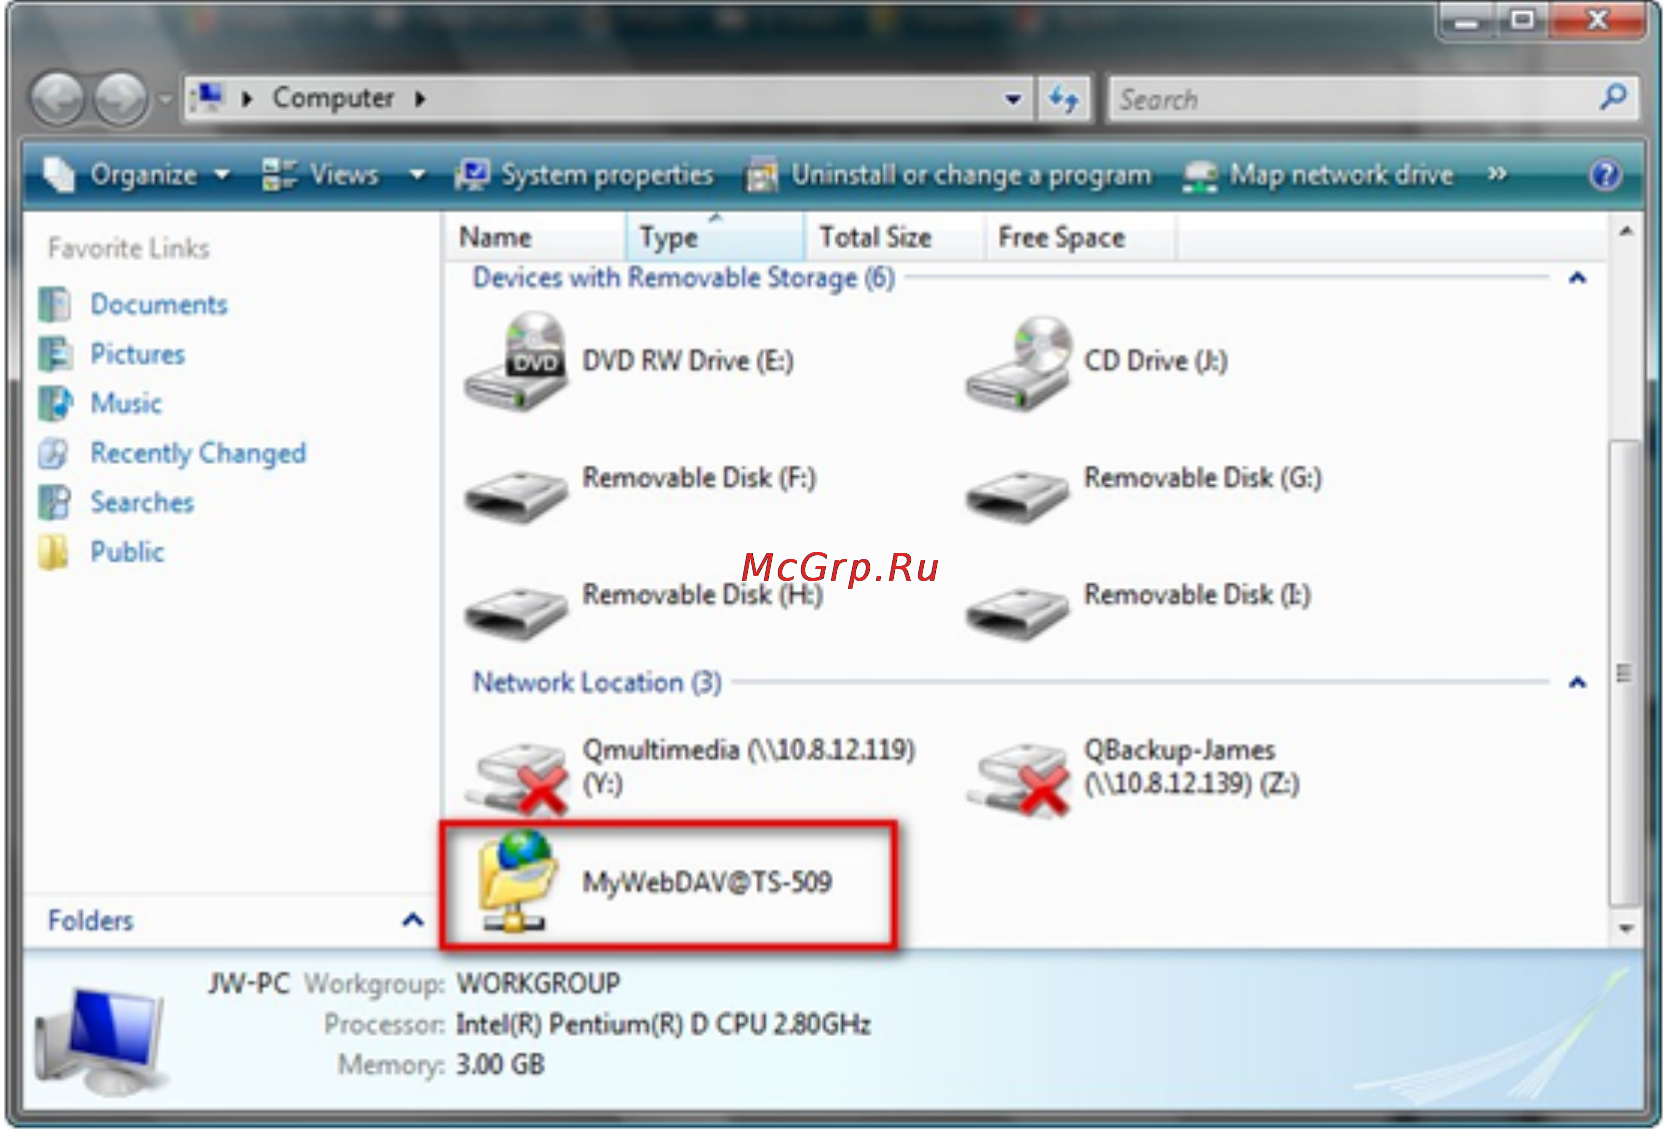Image resolution: width=1669 pixels, height=1132 pixels.
Task: Open the Views dropdown arrow
Action: click(417, 175)
